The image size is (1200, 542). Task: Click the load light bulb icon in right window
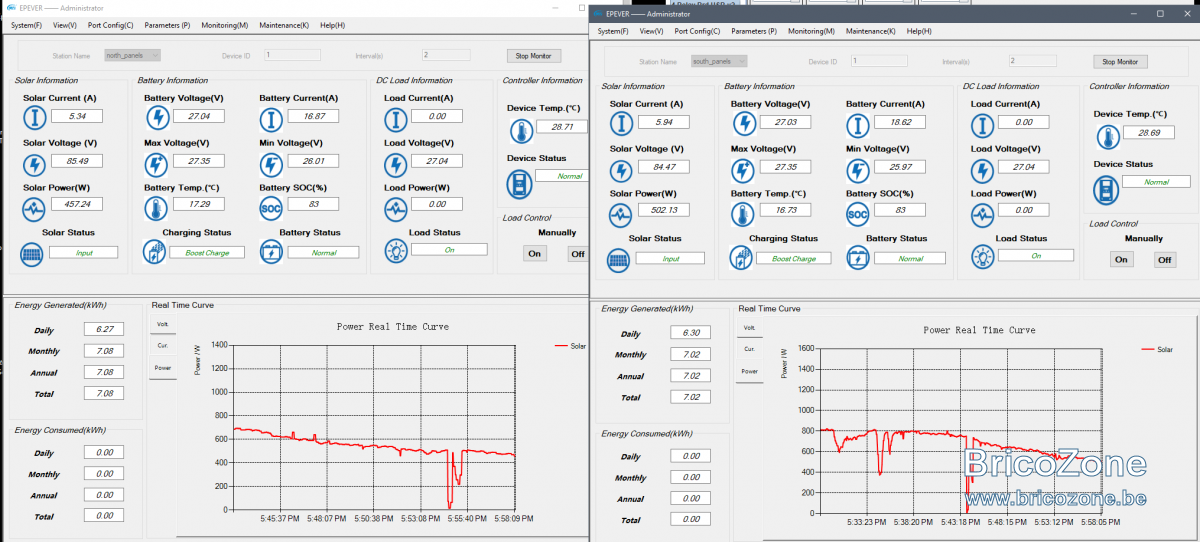(x=983, y=256)
